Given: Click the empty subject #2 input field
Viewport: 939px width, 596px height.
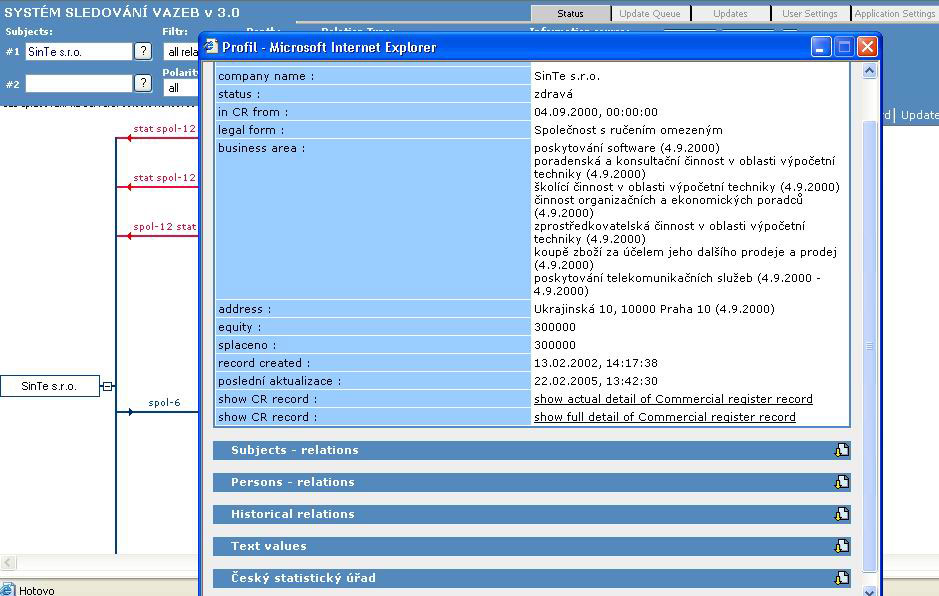Looking at the screenshot, I should (78, 83).
